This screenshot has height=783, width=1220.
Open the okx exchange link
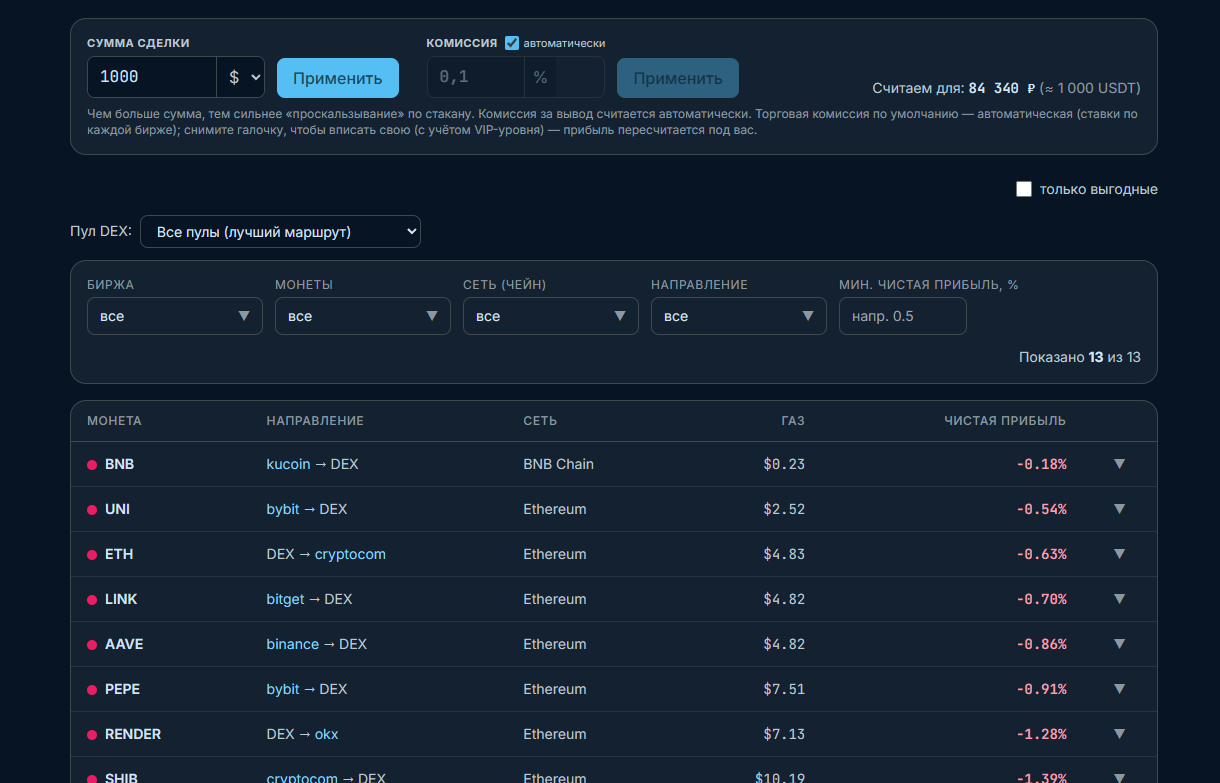pos(327,734)
